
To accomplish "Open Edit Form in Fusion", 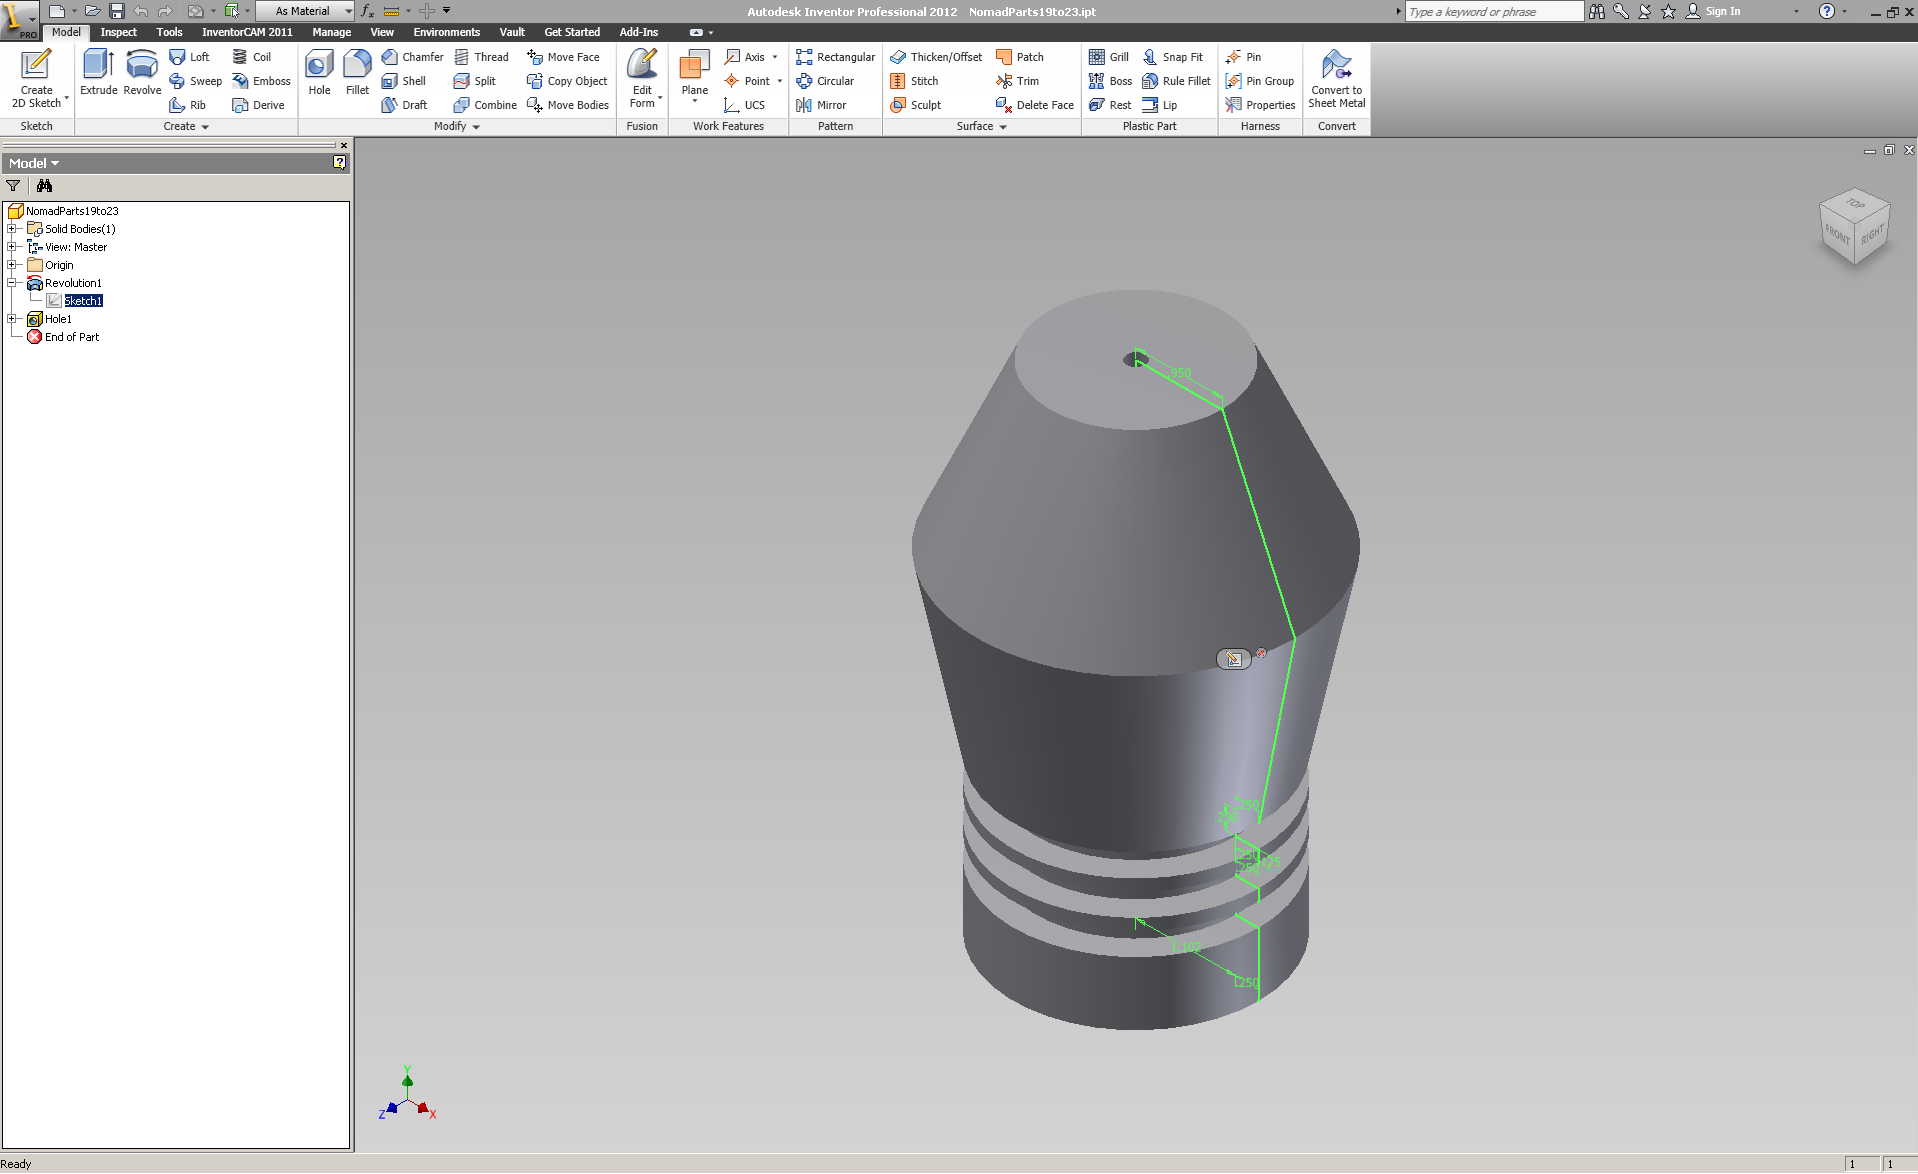I will pyautogui.click(x=642, y=78).
